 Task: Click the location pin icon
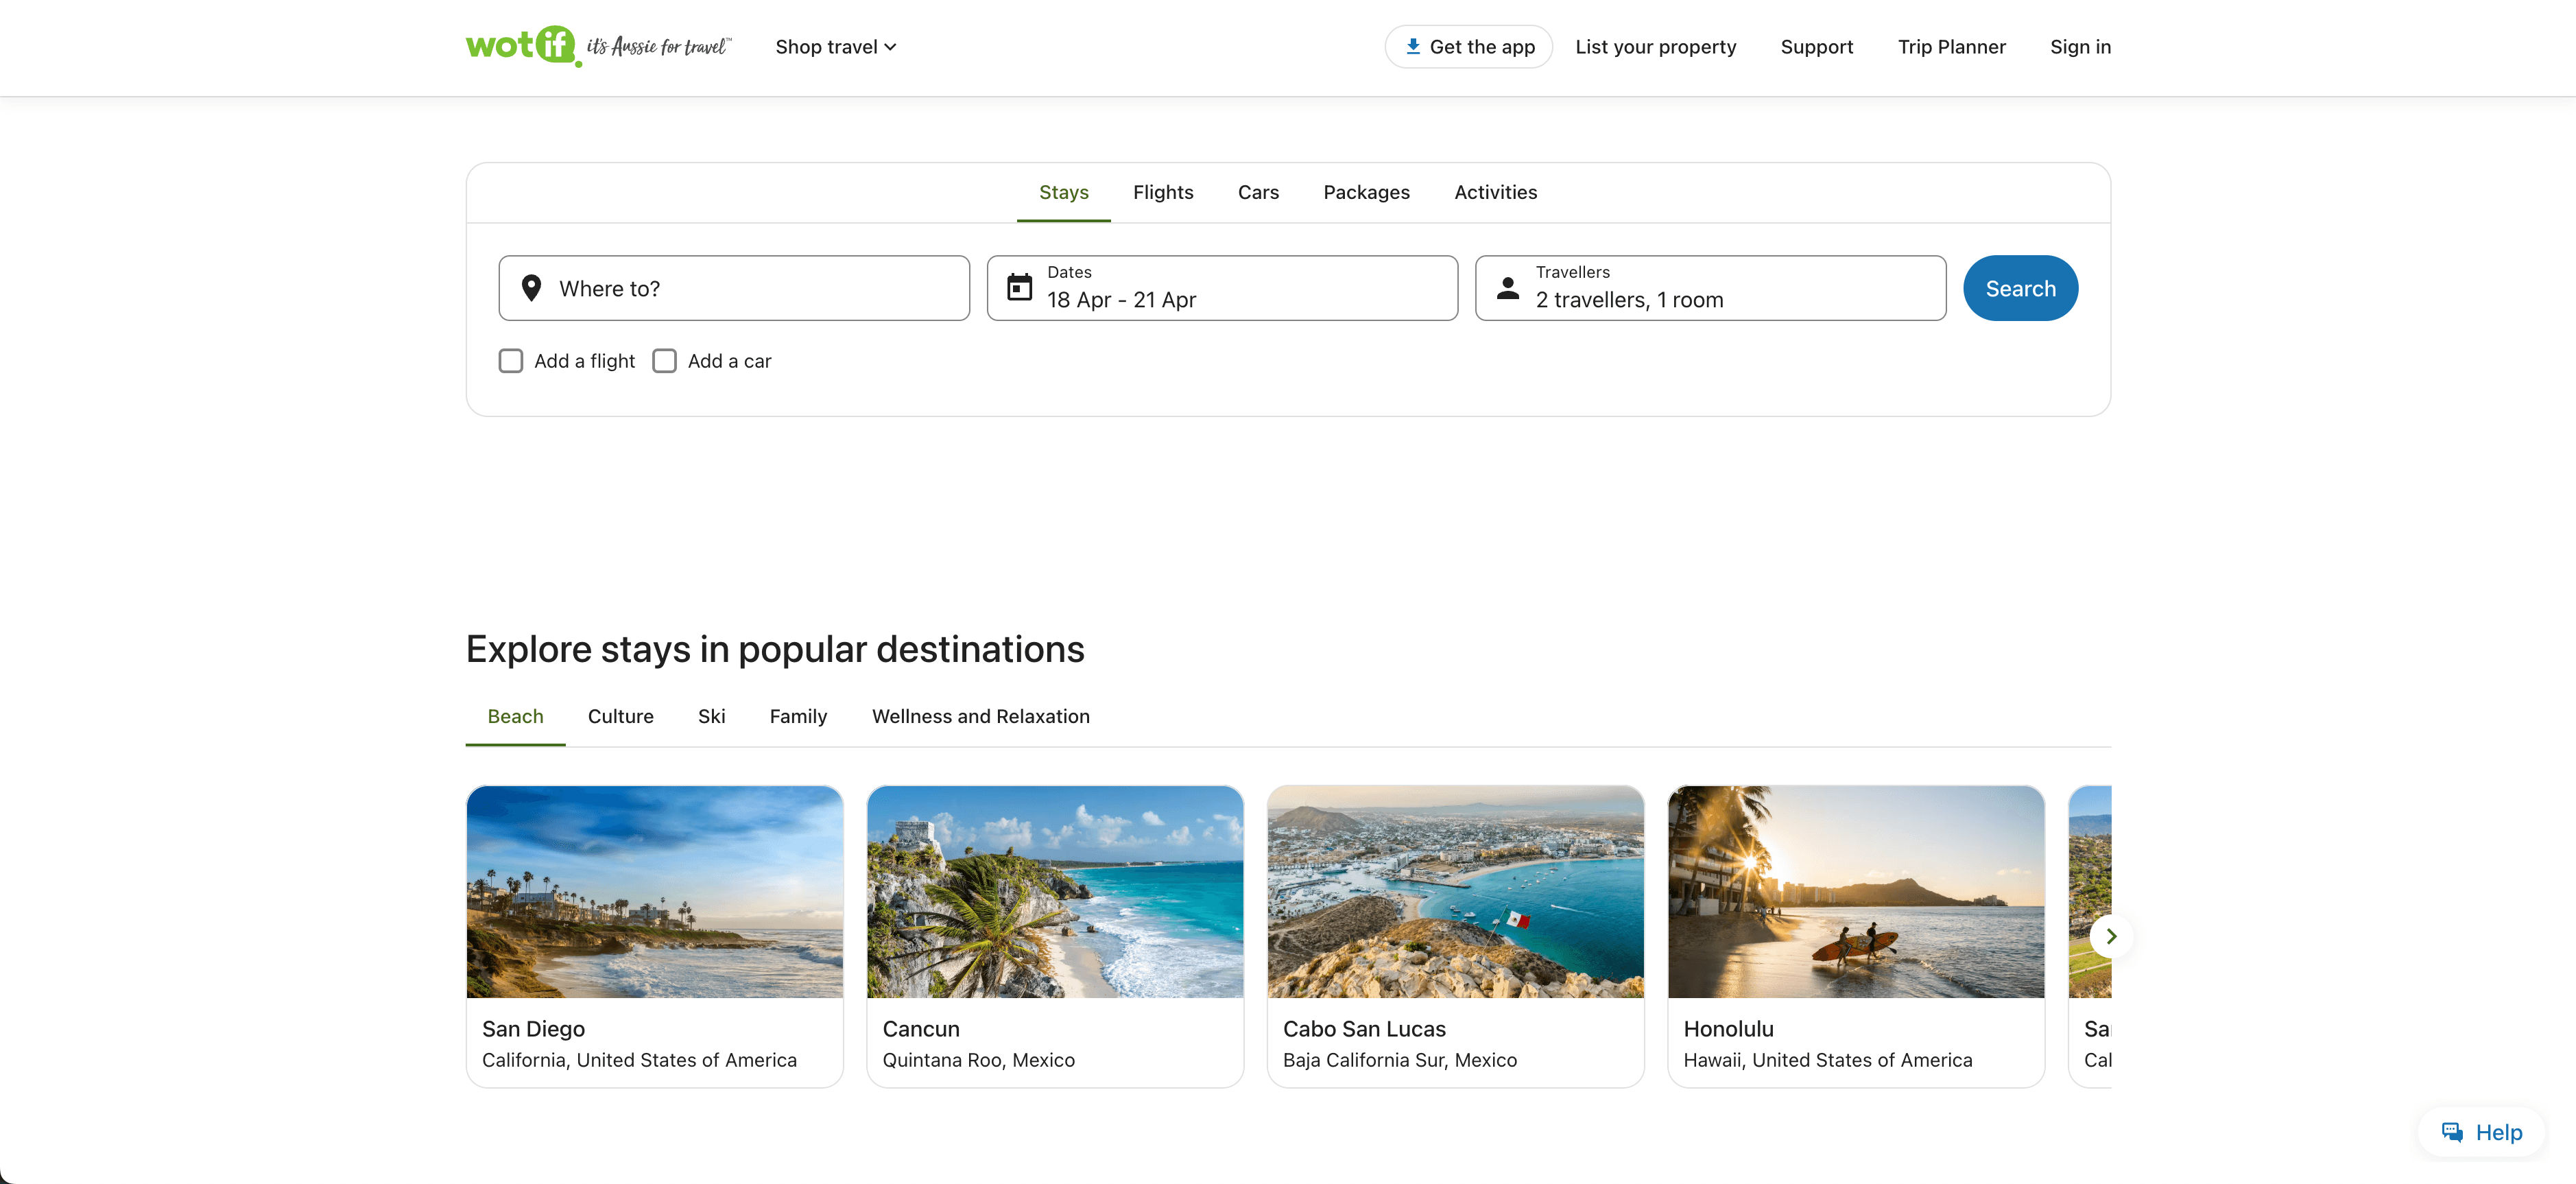point(531,288)
